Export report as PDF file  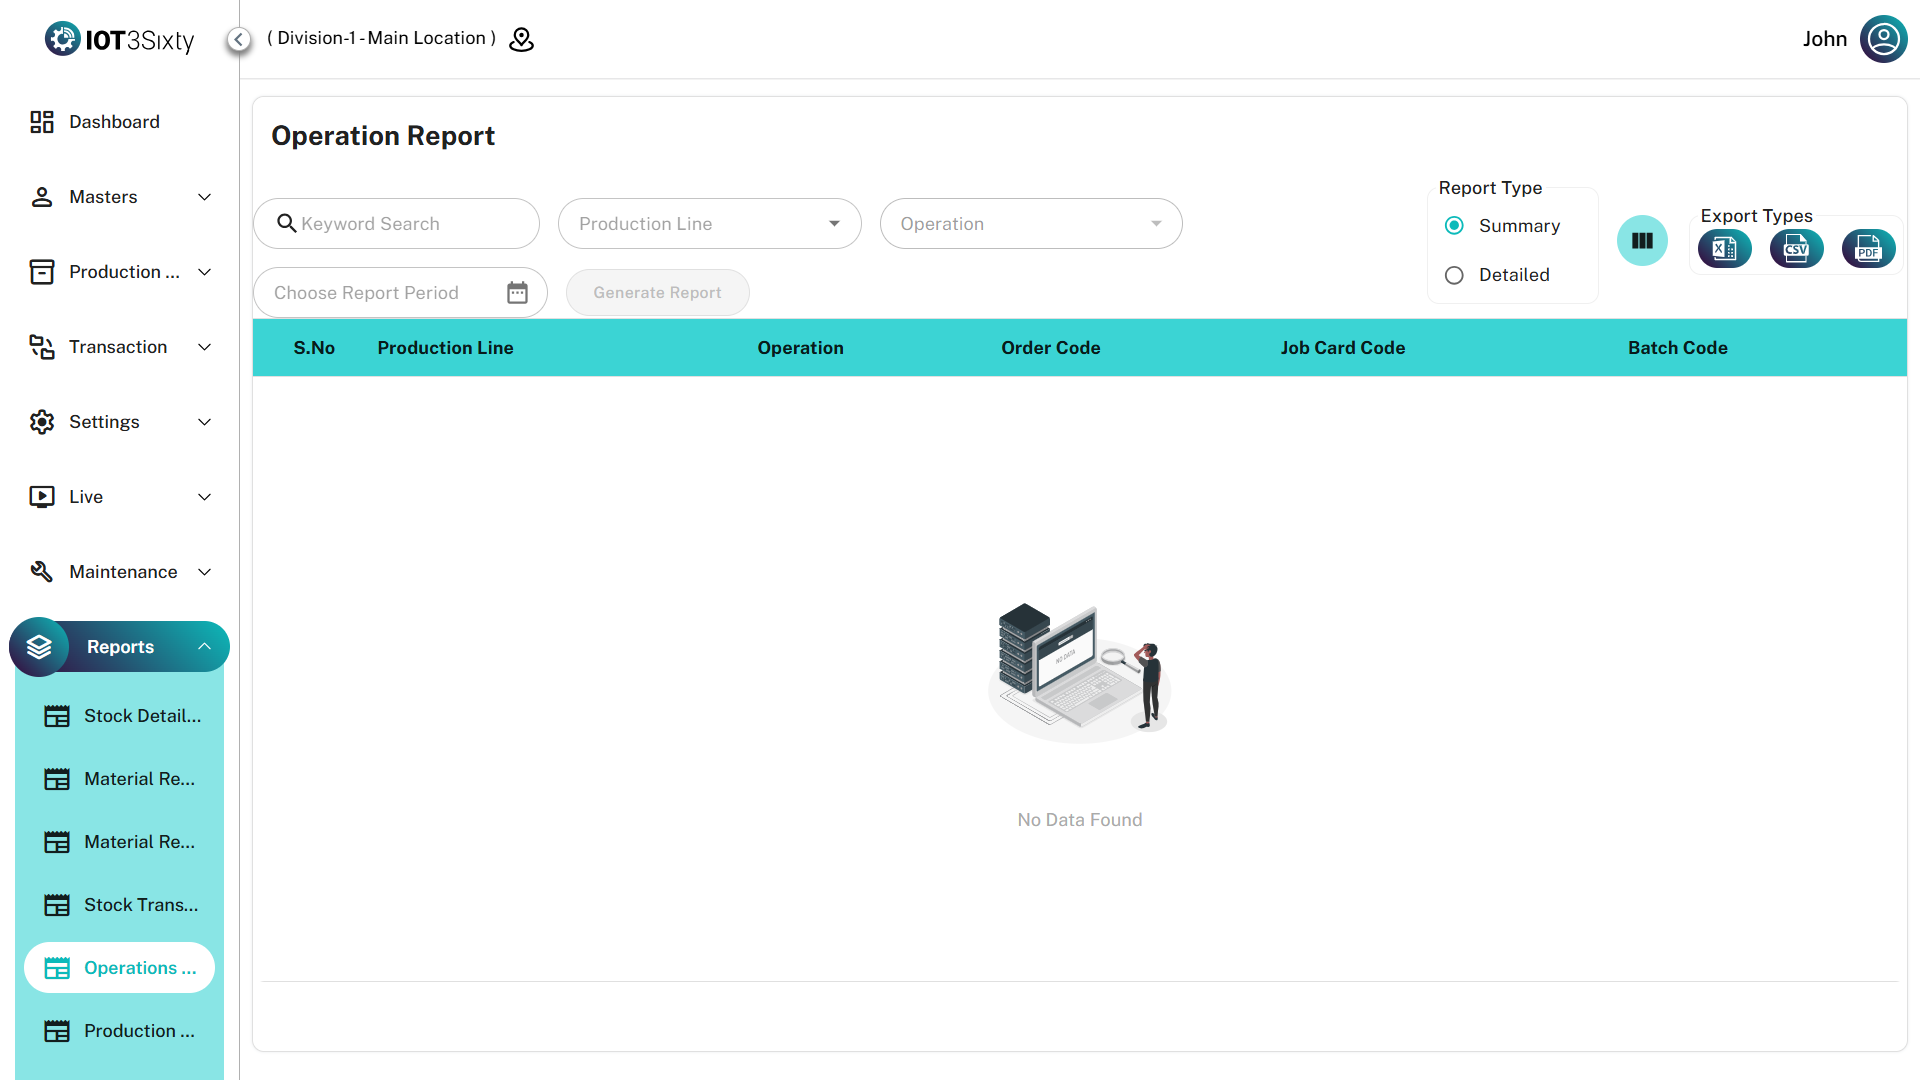click(x=1867, y=249)
